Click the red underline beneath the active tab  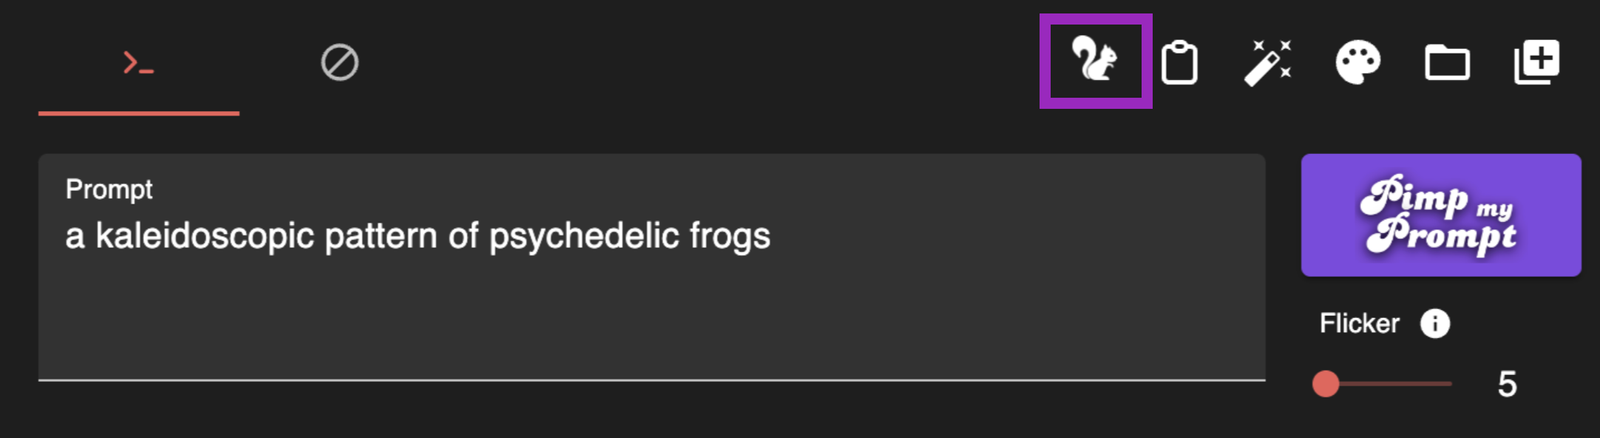(138, 113)
